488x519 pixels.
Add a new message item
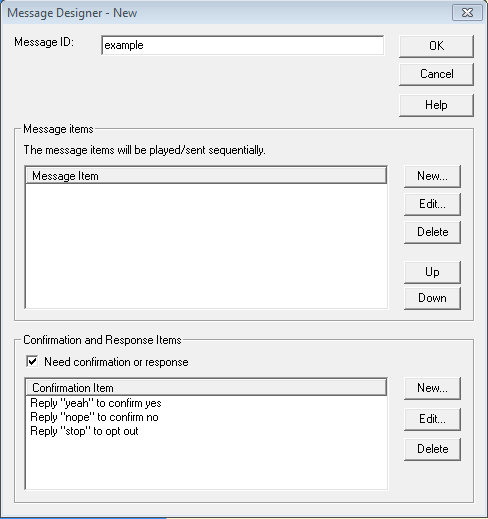(432, 176)
